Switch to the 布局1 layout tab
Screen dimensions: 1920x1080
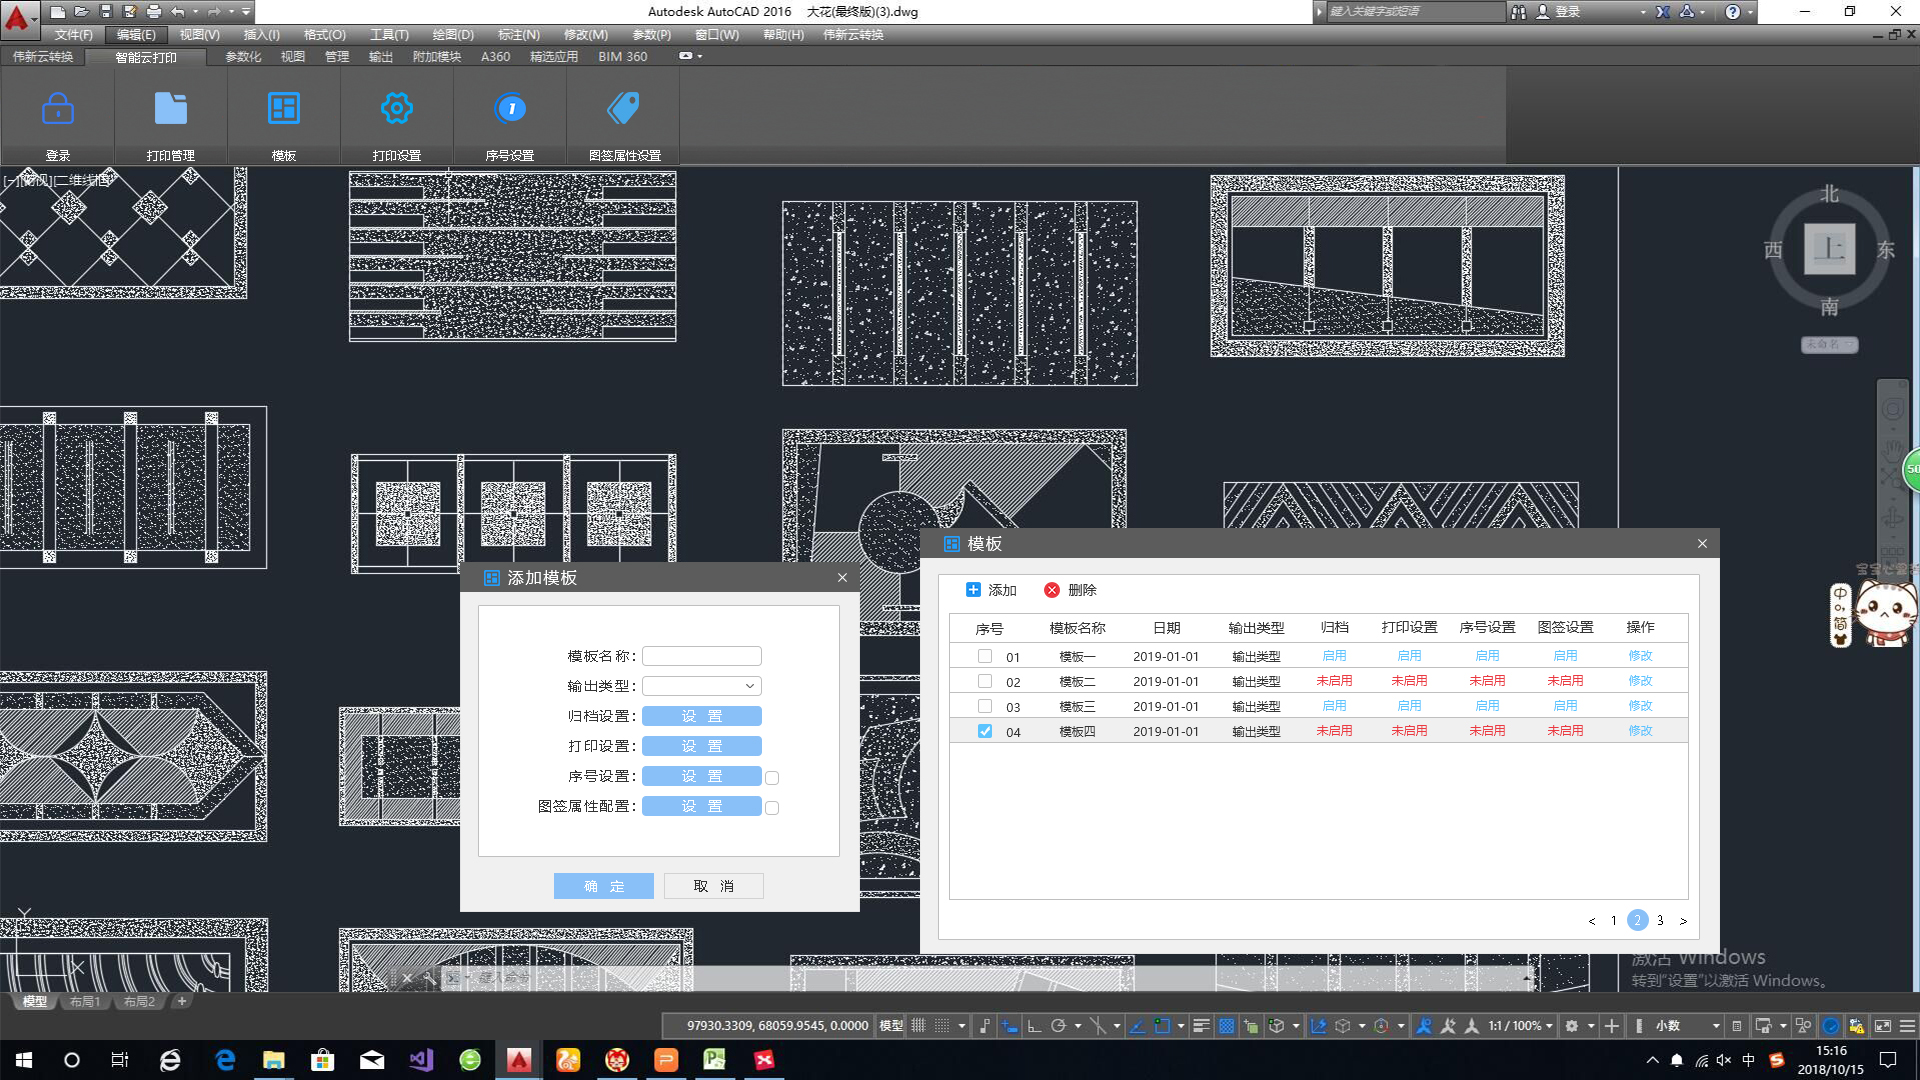pos(85,1001)
